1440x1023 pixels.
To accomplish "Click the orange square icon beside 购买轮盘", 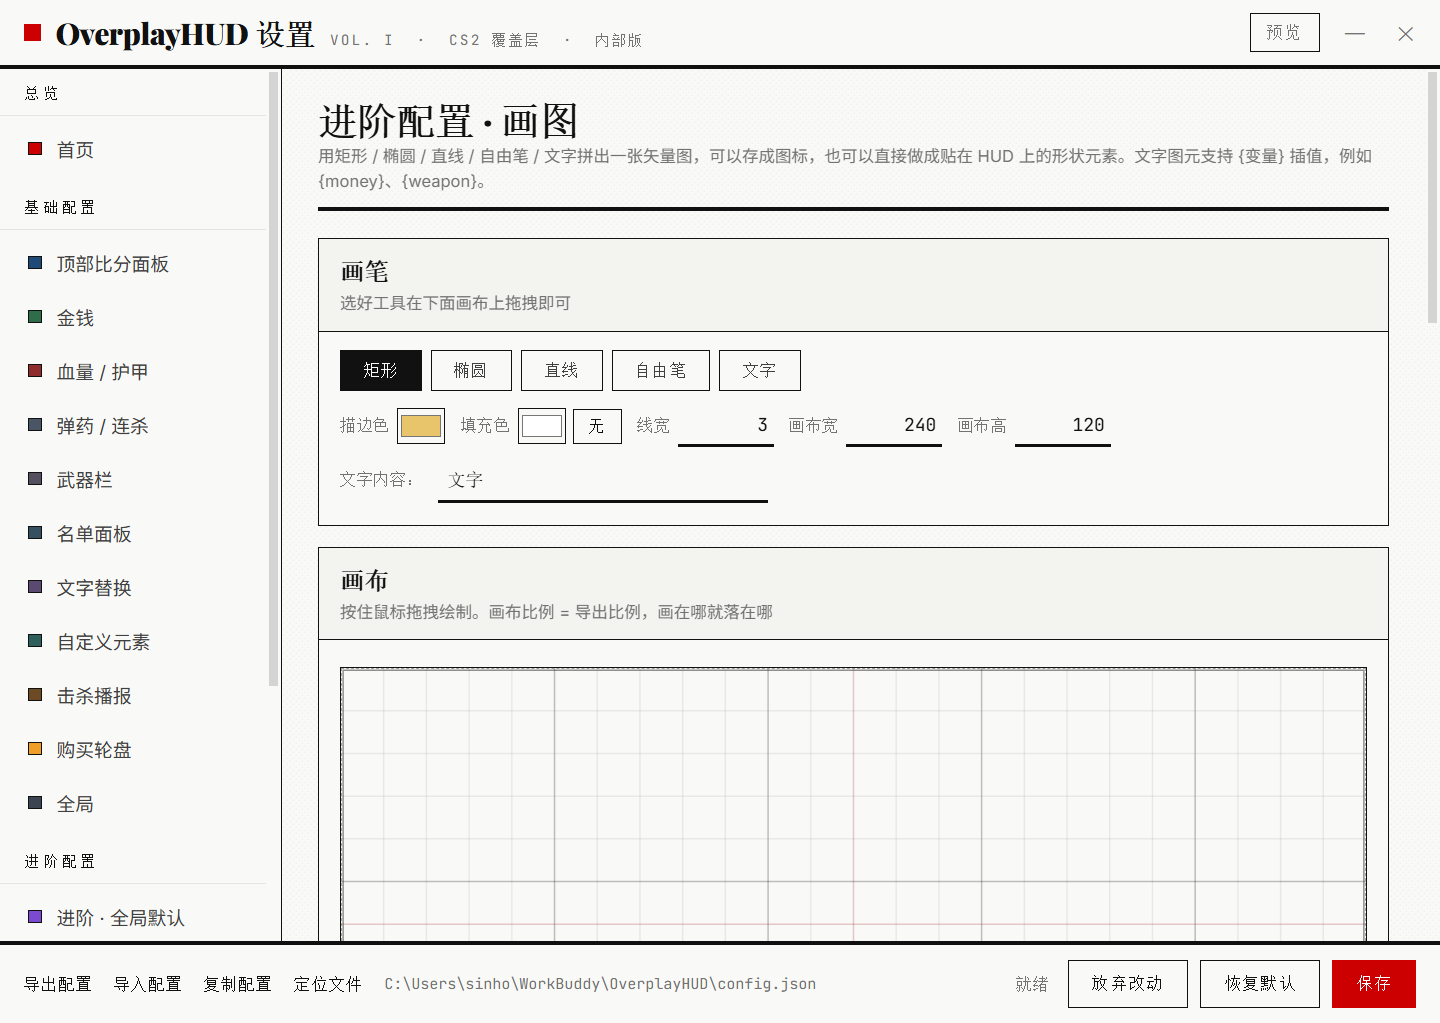I will click(35, 749).
